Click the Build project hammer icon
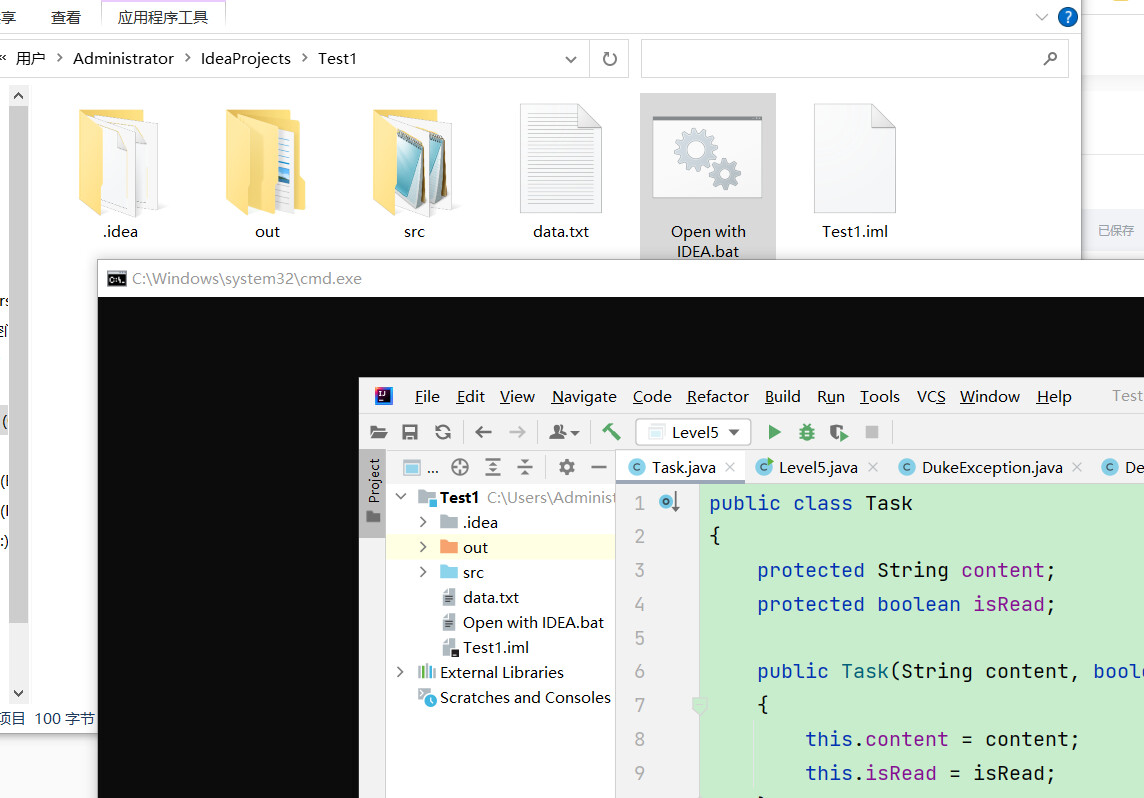The height and width of the screenshot is (798, 1144). click(611, 433)
